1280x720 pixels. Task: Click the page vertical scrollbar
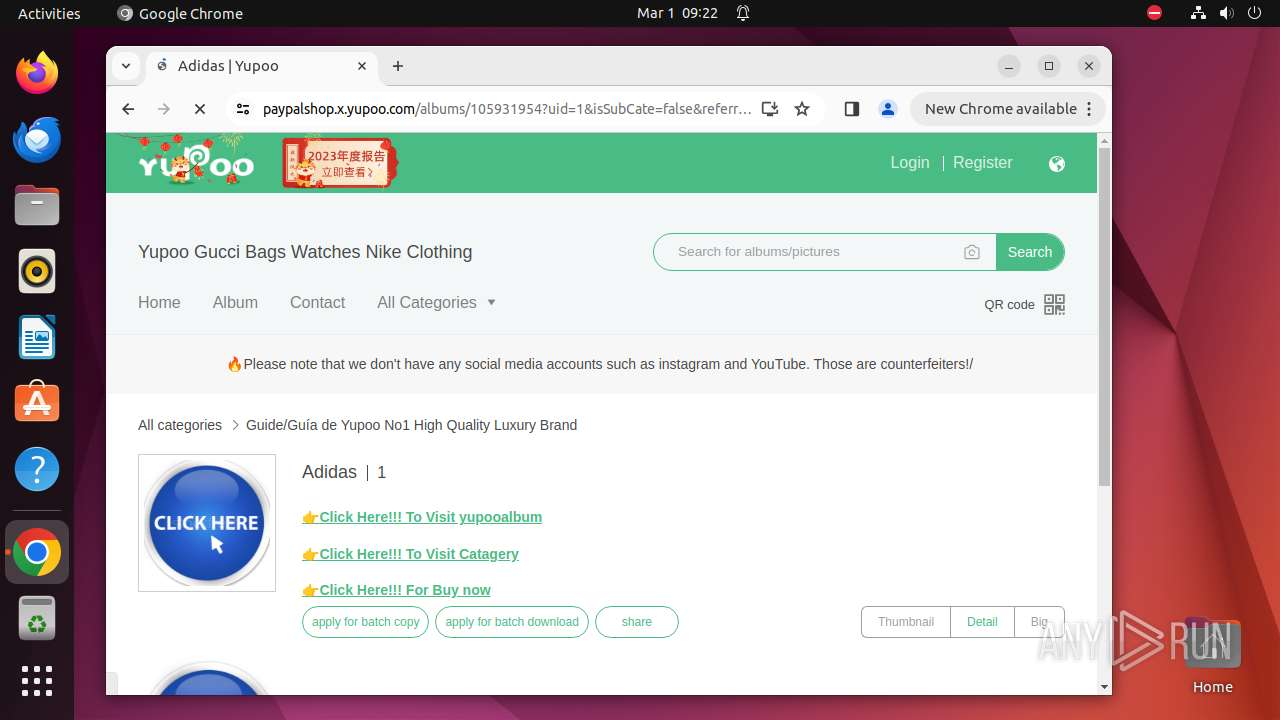[x=1104, y=316]
